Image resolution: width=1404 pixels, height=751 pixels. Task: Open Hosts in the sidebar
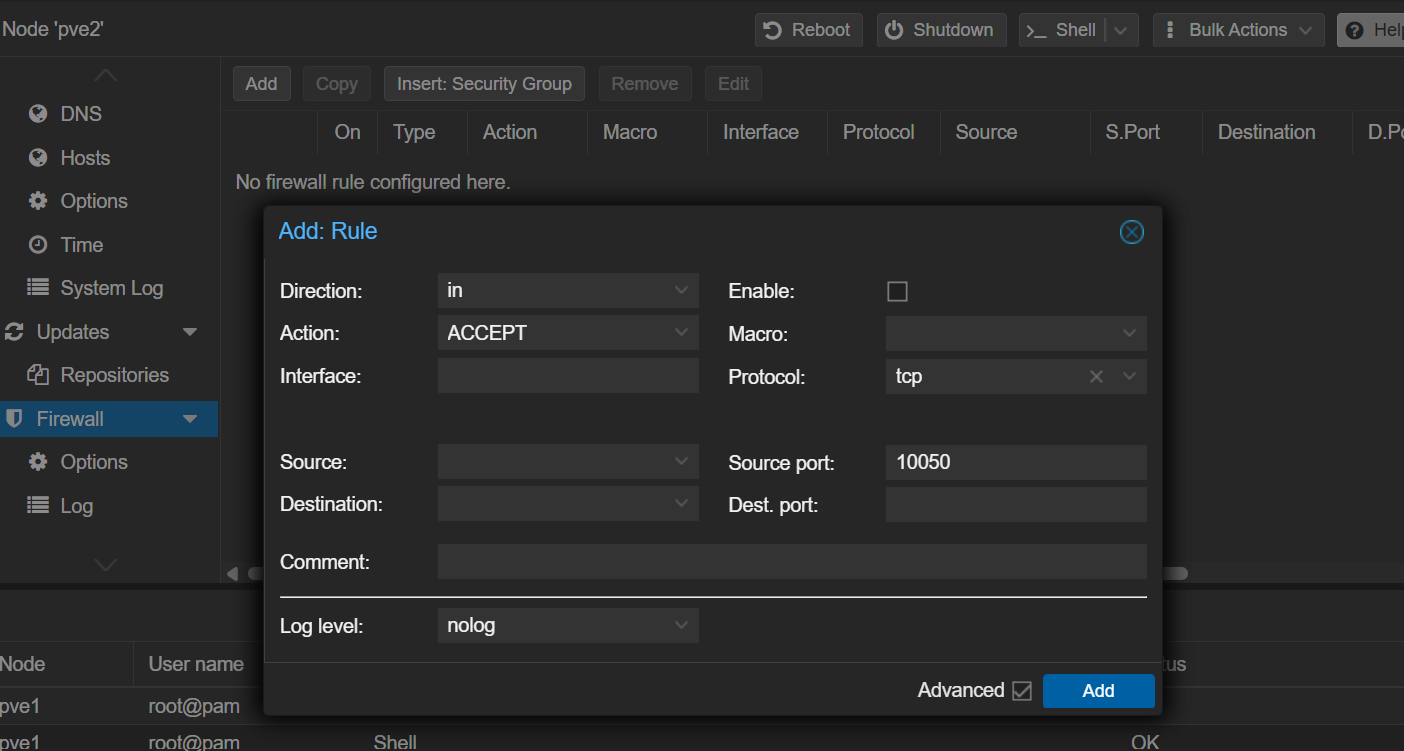point(84,158)
